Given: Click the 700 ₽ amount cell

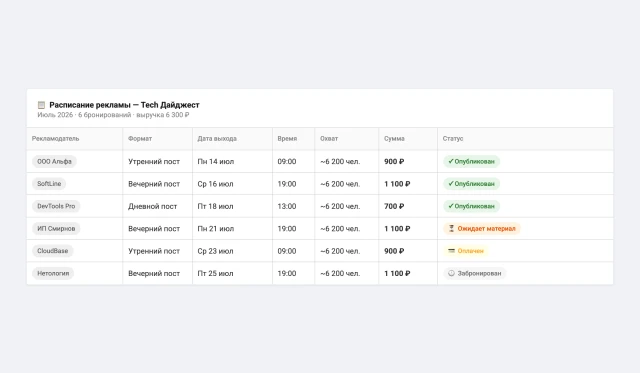Looking at the screenshot, I should pos(394,206).
